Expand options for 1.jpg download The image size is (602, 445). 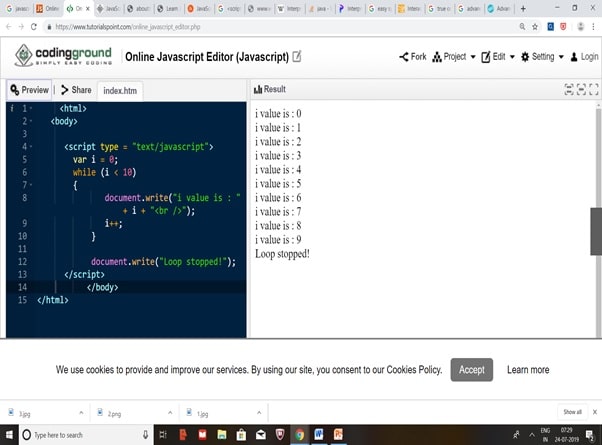259,413
